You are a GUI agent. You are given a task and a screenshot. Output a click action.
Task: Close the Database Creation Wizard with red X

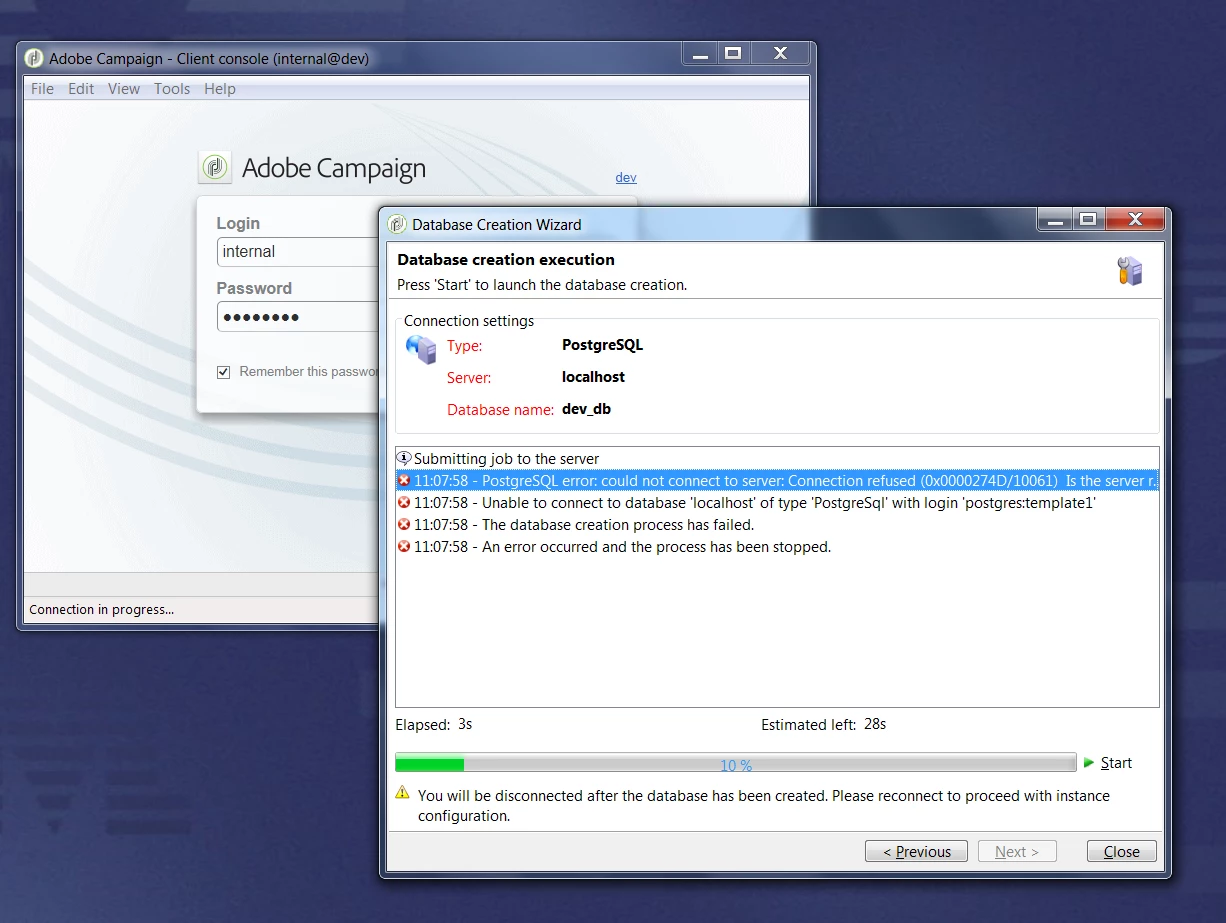1134,220
